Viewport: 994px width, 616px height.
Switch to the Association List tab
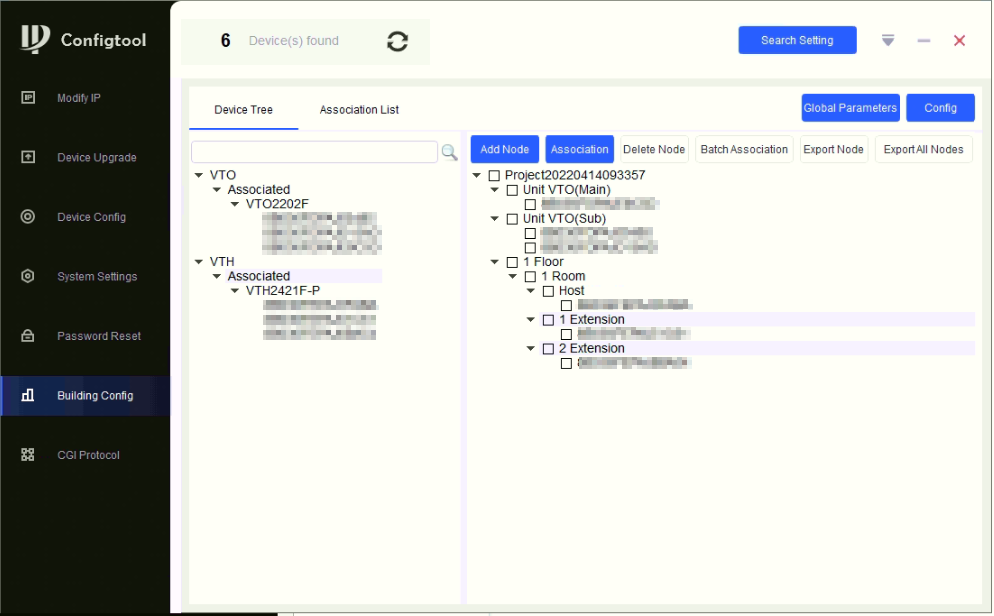(359, 110)
